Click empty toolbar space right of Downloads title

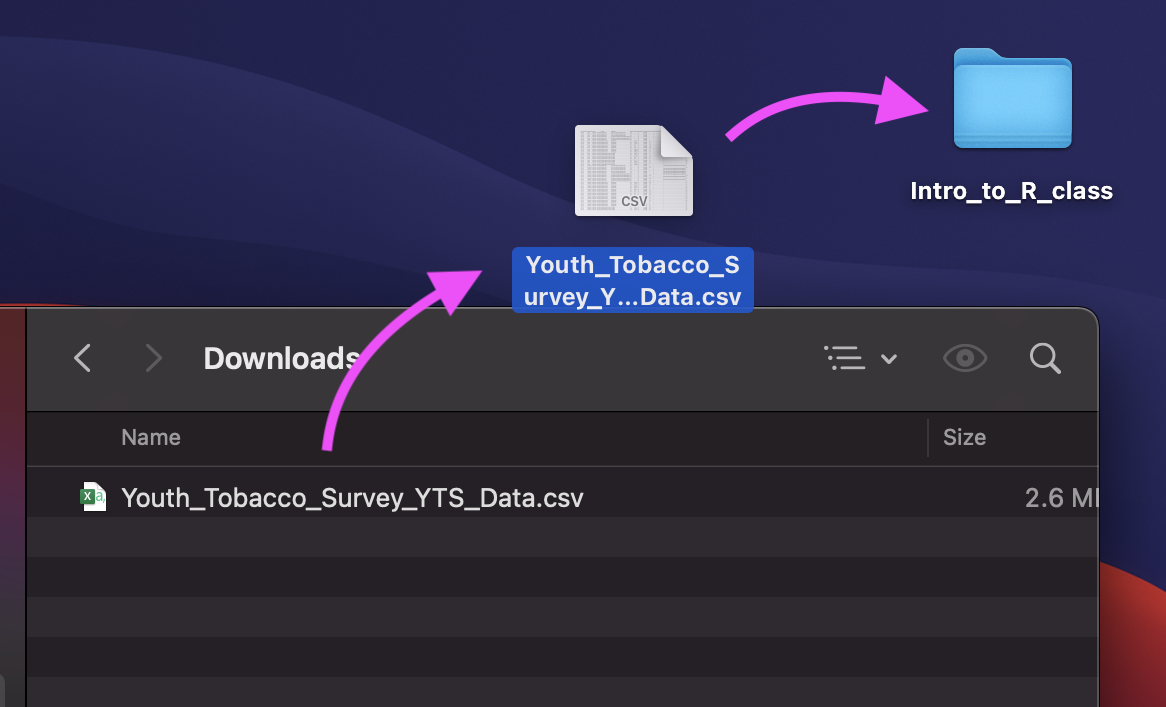[x=600, y=358]
